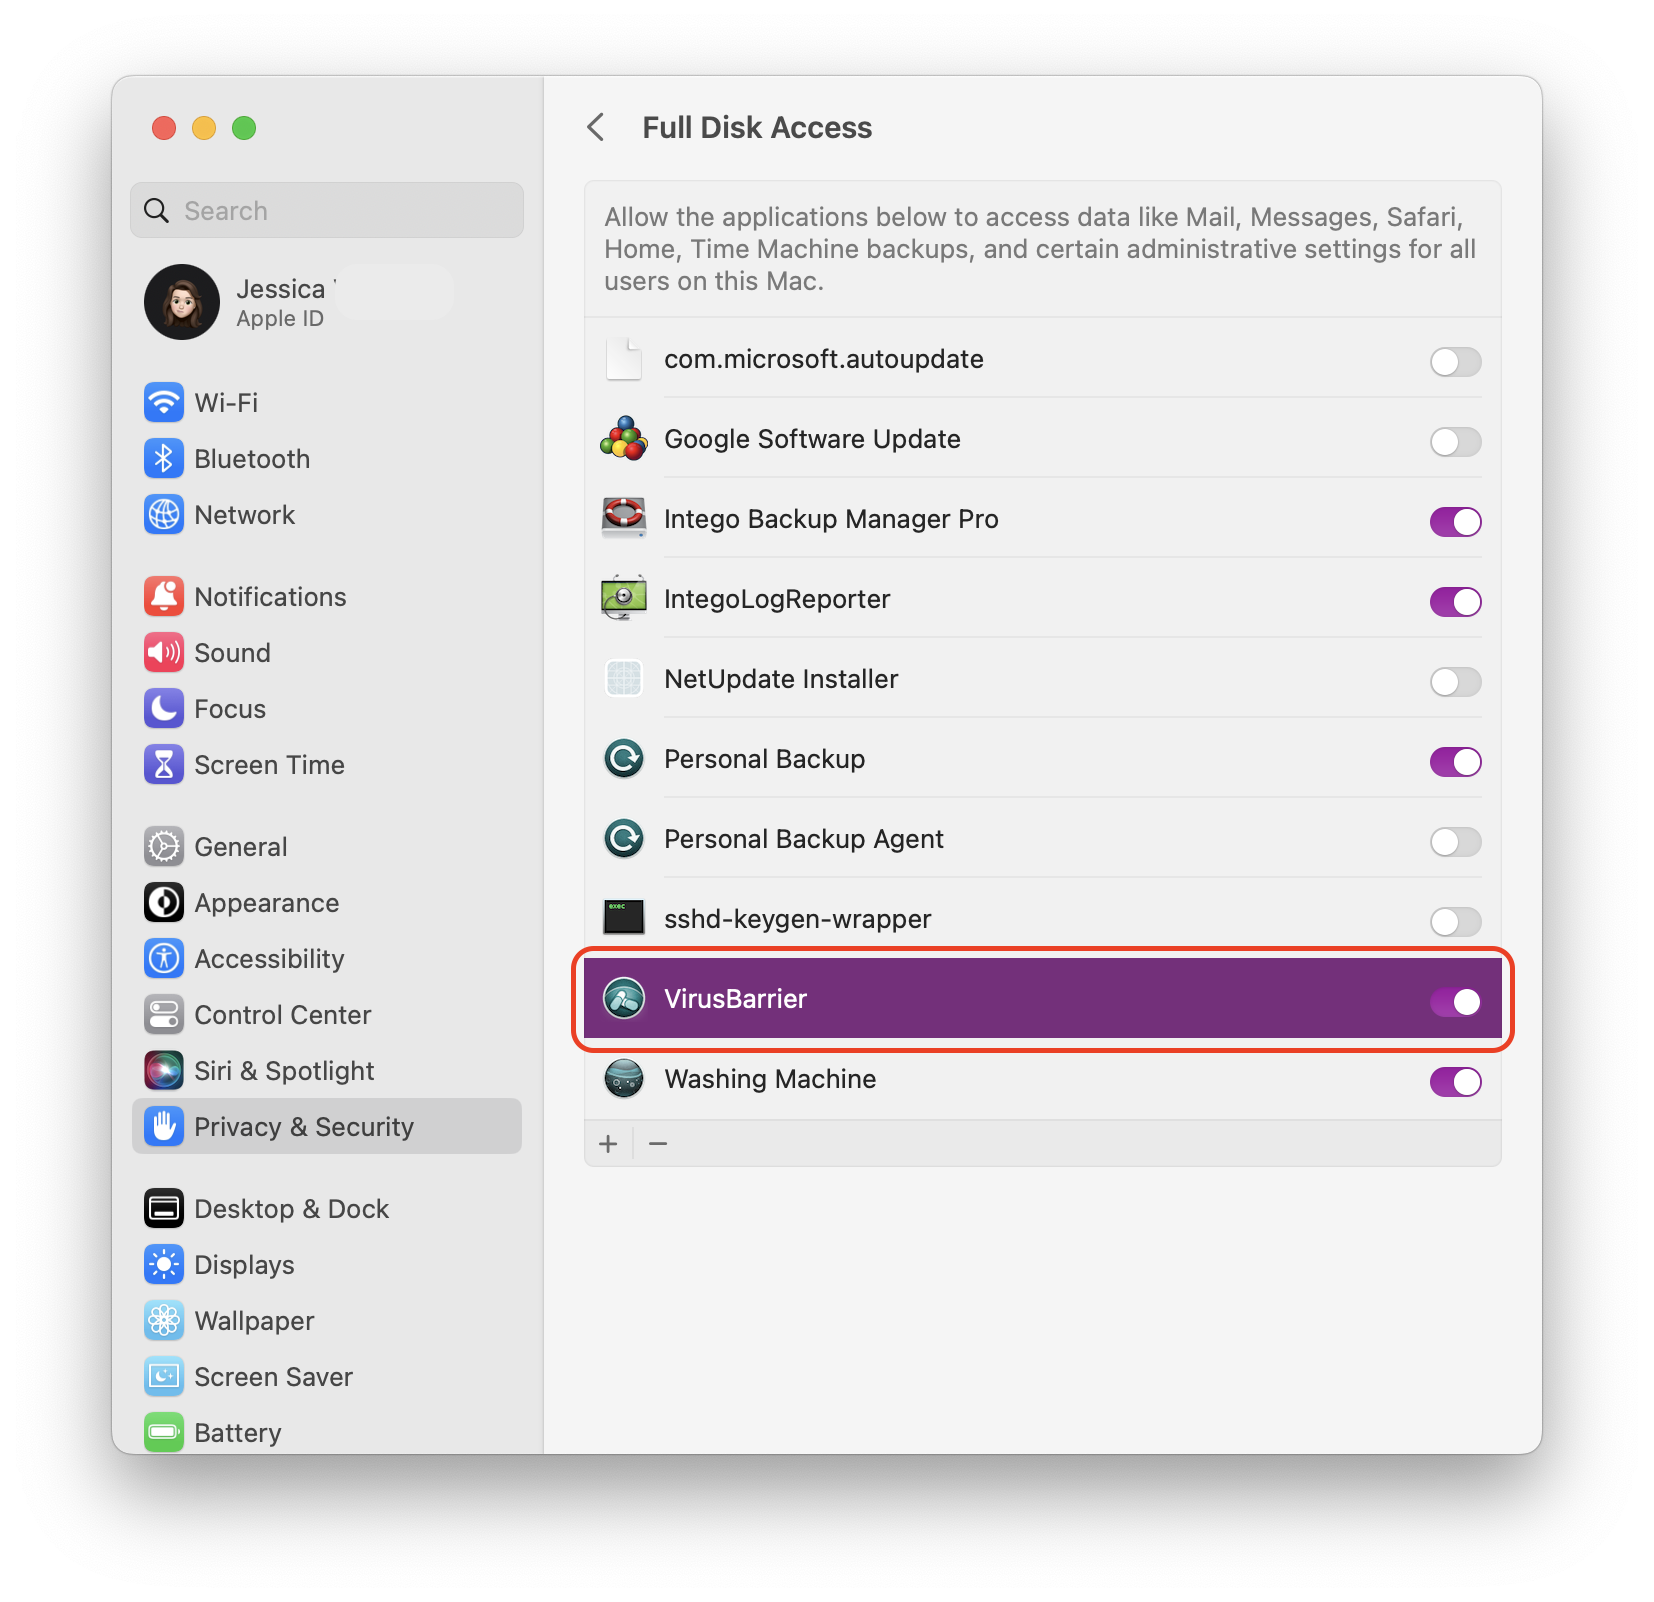Click the Bluetooth sidebar icon
This screenshot has width=1654, height=1602.
coord(164,459)
